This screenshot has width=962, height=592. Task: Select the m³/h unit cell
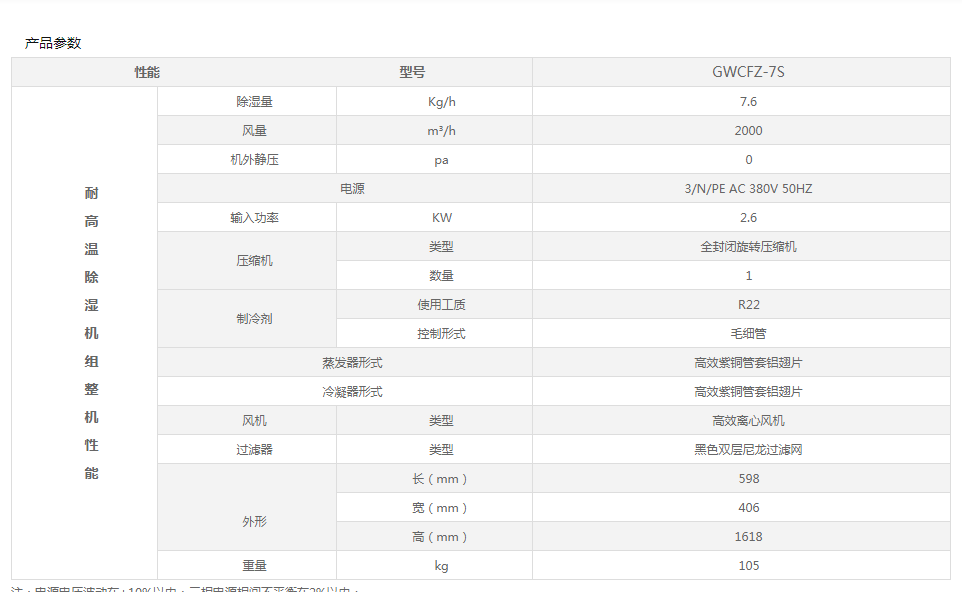441,130
